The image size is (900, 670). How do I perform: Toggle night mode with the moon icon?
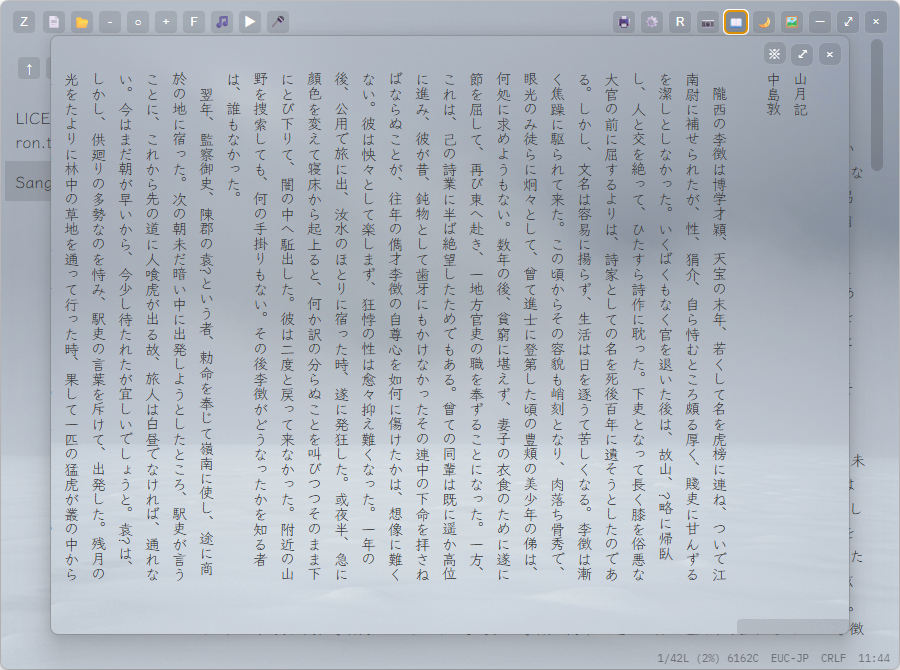[764, 22]
